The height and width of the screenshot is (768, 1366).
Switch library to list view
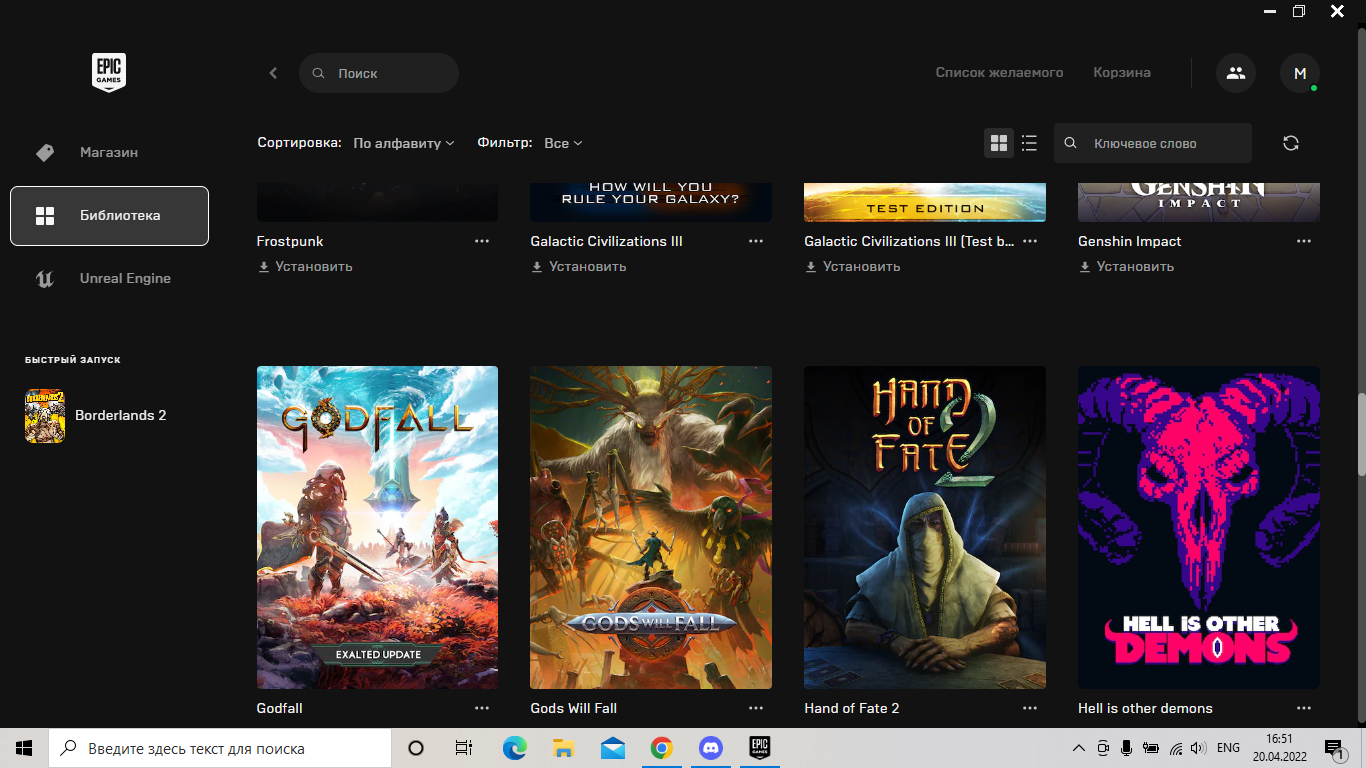1029,143
